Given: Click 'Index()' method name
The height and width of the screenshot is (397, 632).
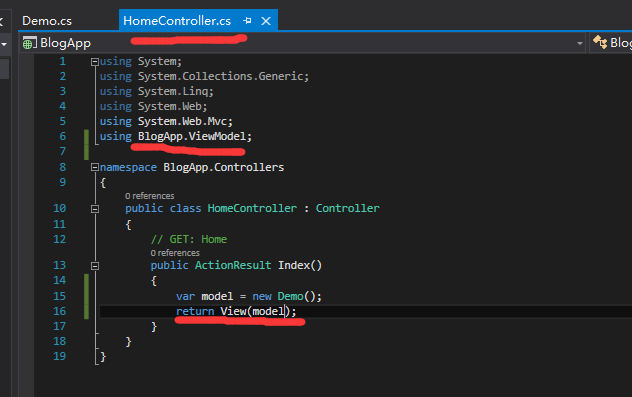Looking at the screenshot, I should (x=300, y=265).
